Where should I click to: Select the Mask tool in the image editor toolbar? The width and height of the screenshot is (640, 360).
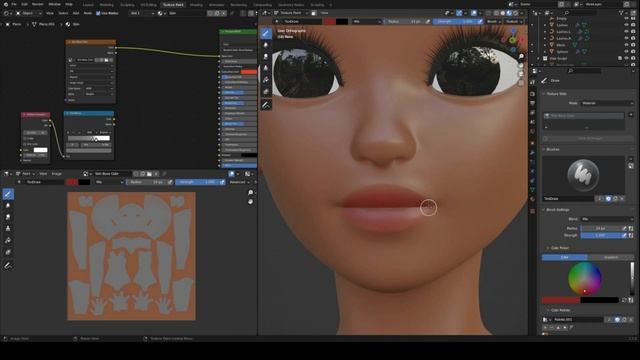click(x=8, y=252)
